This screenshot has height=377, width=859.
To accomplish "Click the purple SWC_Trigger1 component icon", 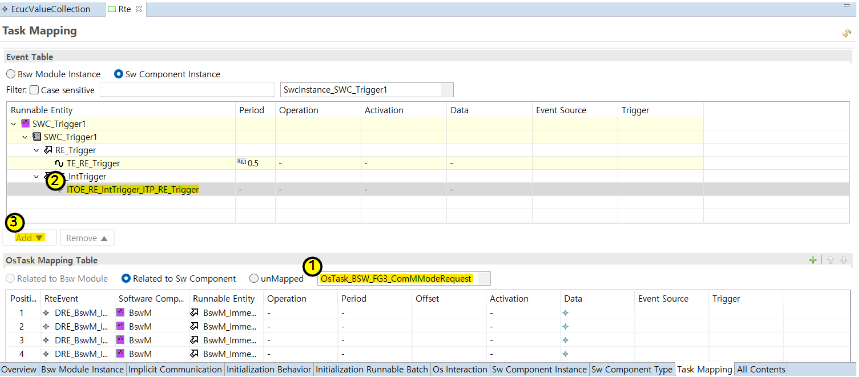I will click(25, 123).
